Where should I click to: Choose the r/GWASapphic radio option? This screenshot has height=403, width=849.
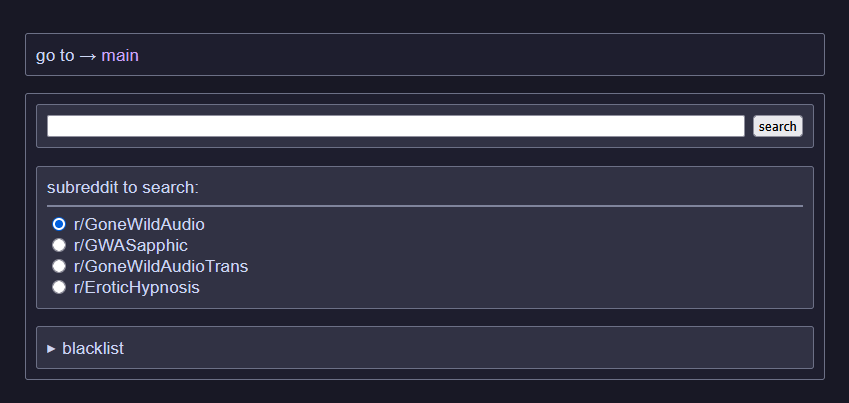pyautogui.click(x=59, y=245)
